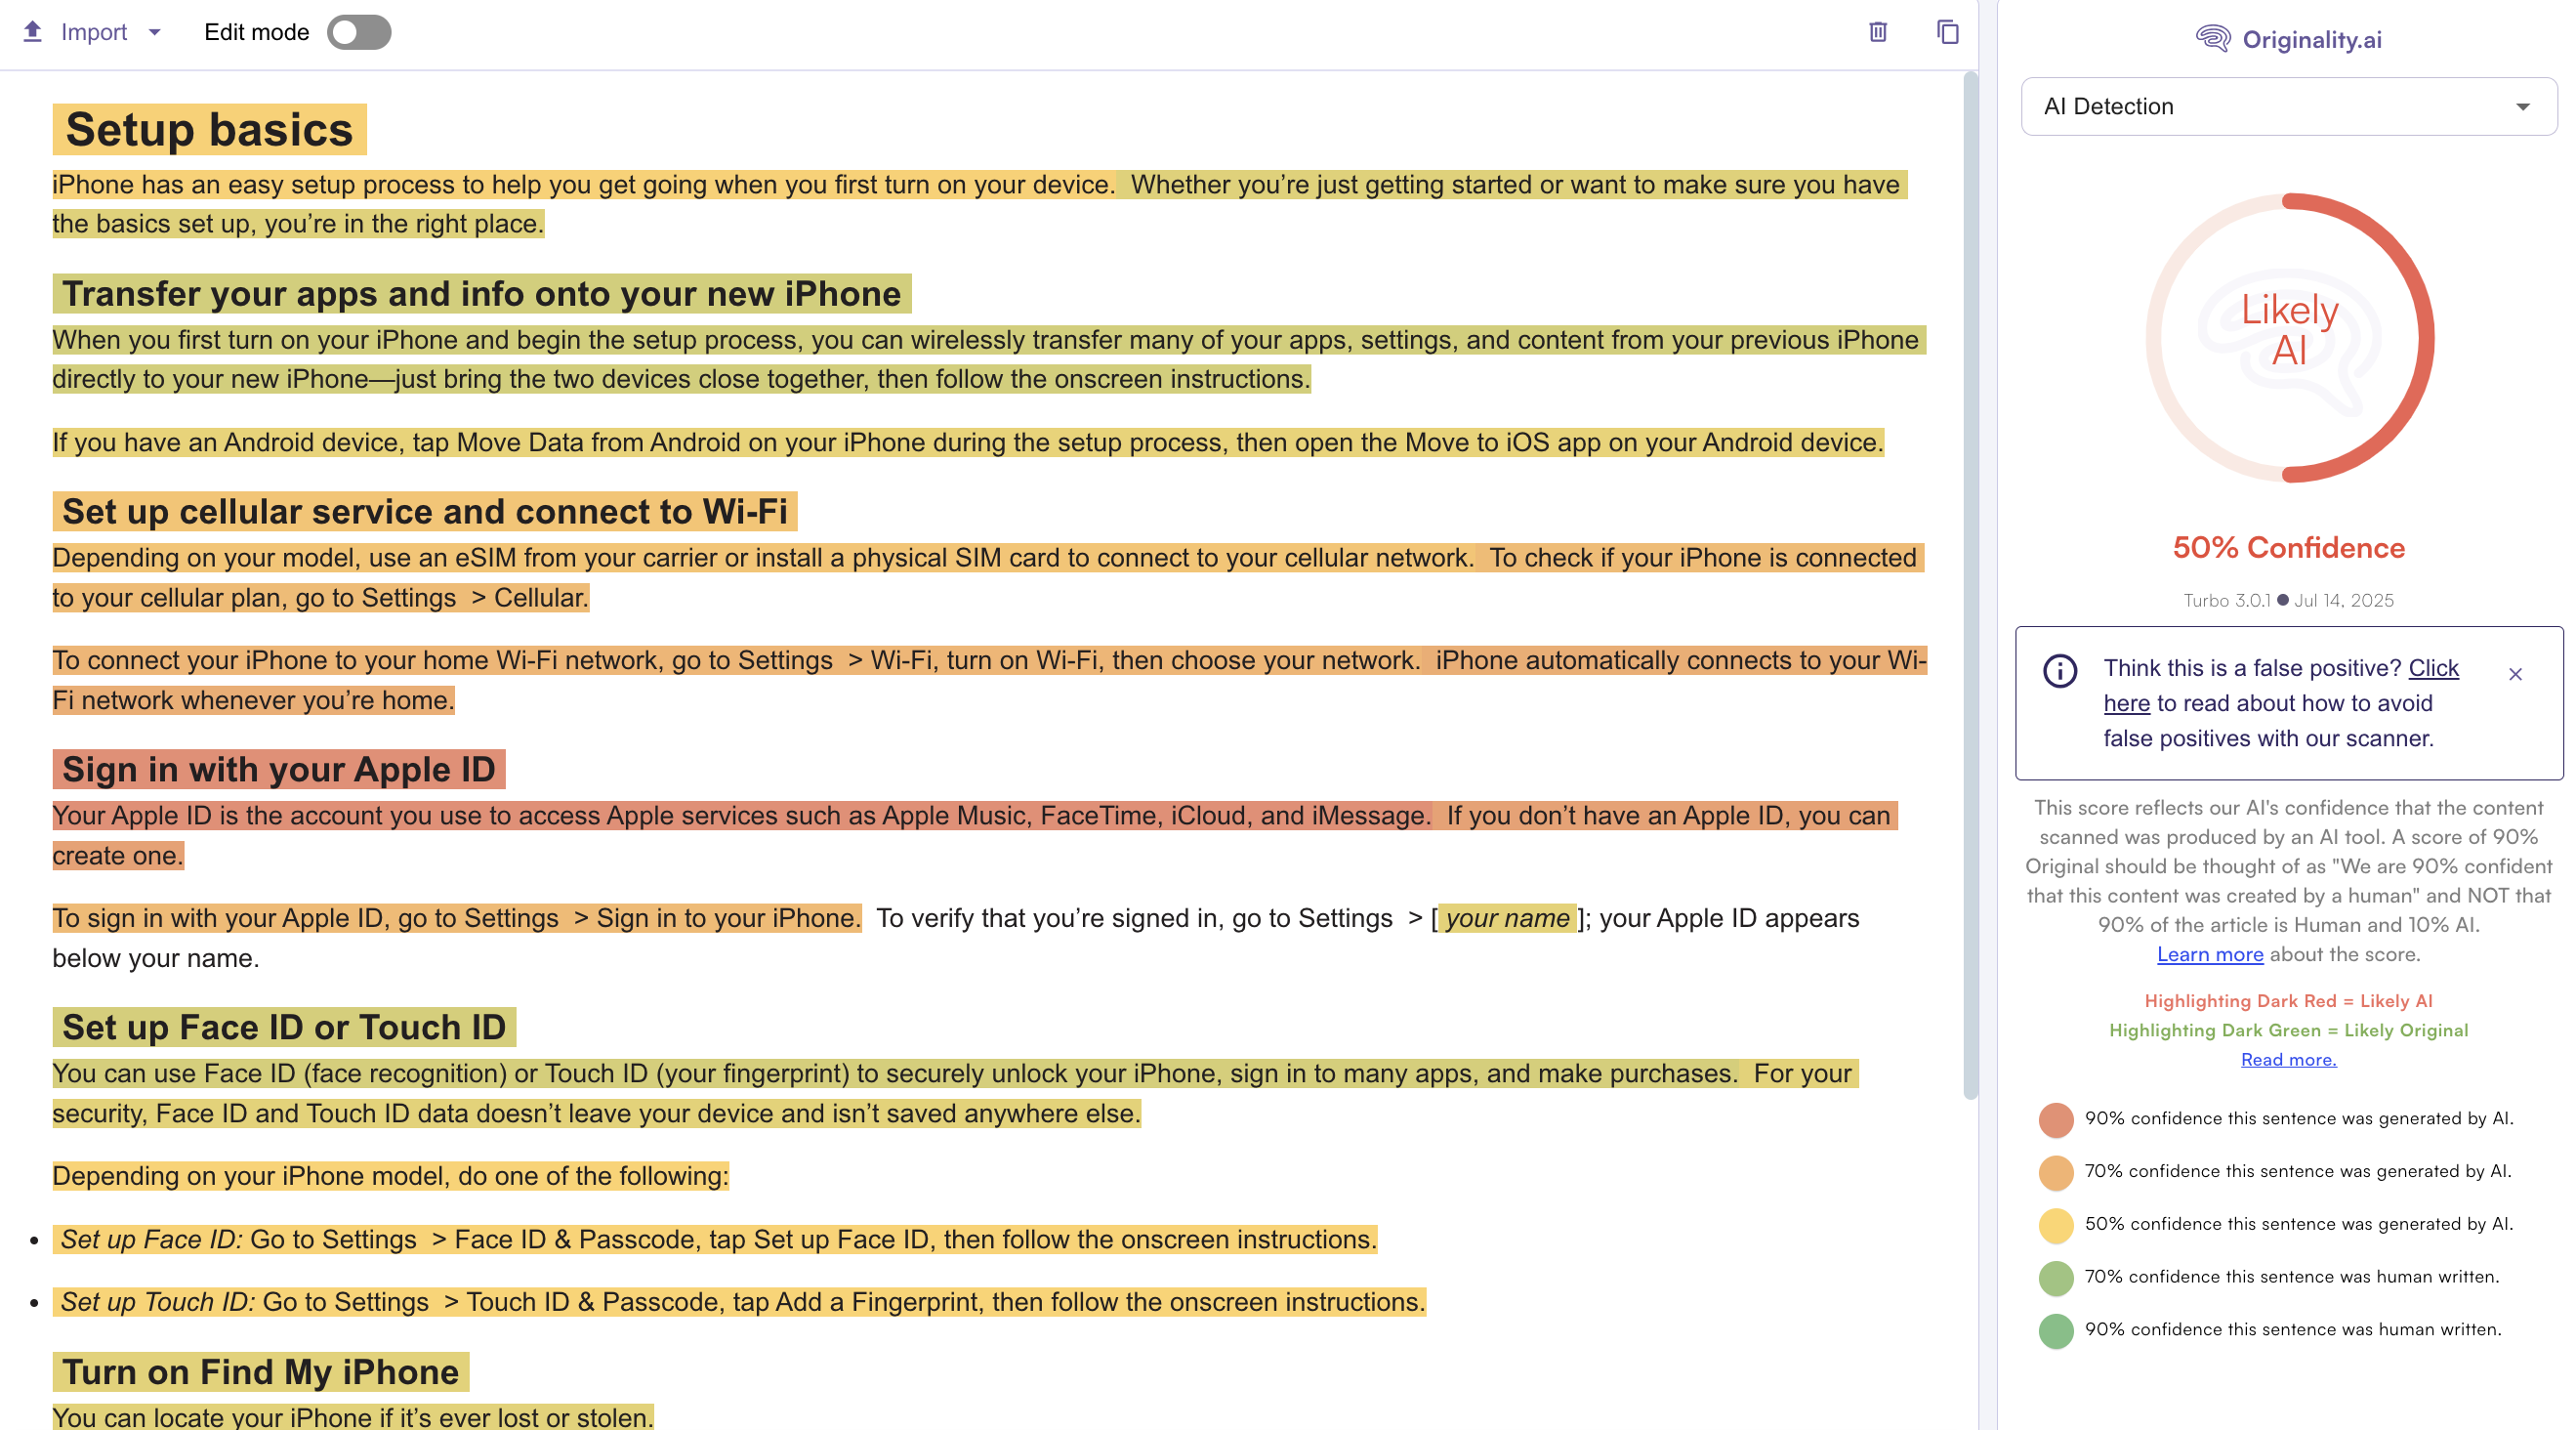
Task: Click the 70% AI confidence orange swatch
Action: 2055,1172
